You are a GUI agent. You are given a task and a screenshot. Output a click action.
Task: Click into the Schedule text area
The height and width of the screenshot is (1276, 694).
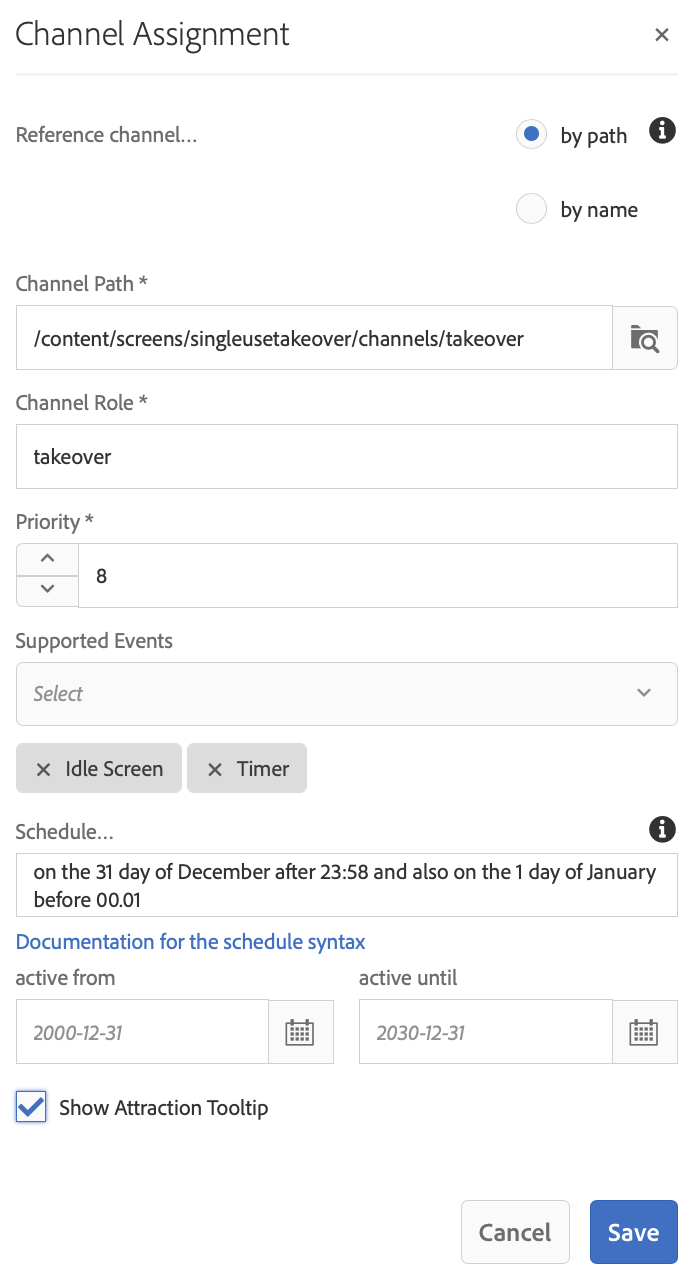tap(346, 885)
